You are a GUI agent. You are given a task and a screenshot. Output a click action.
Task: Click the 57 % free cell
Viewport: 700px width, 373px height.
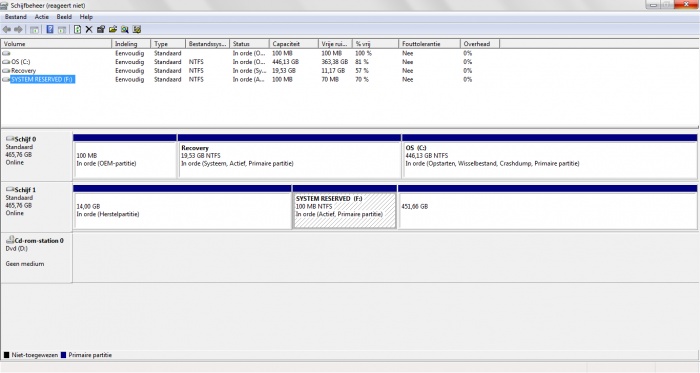pyautogui.click(x=362, y=71)
